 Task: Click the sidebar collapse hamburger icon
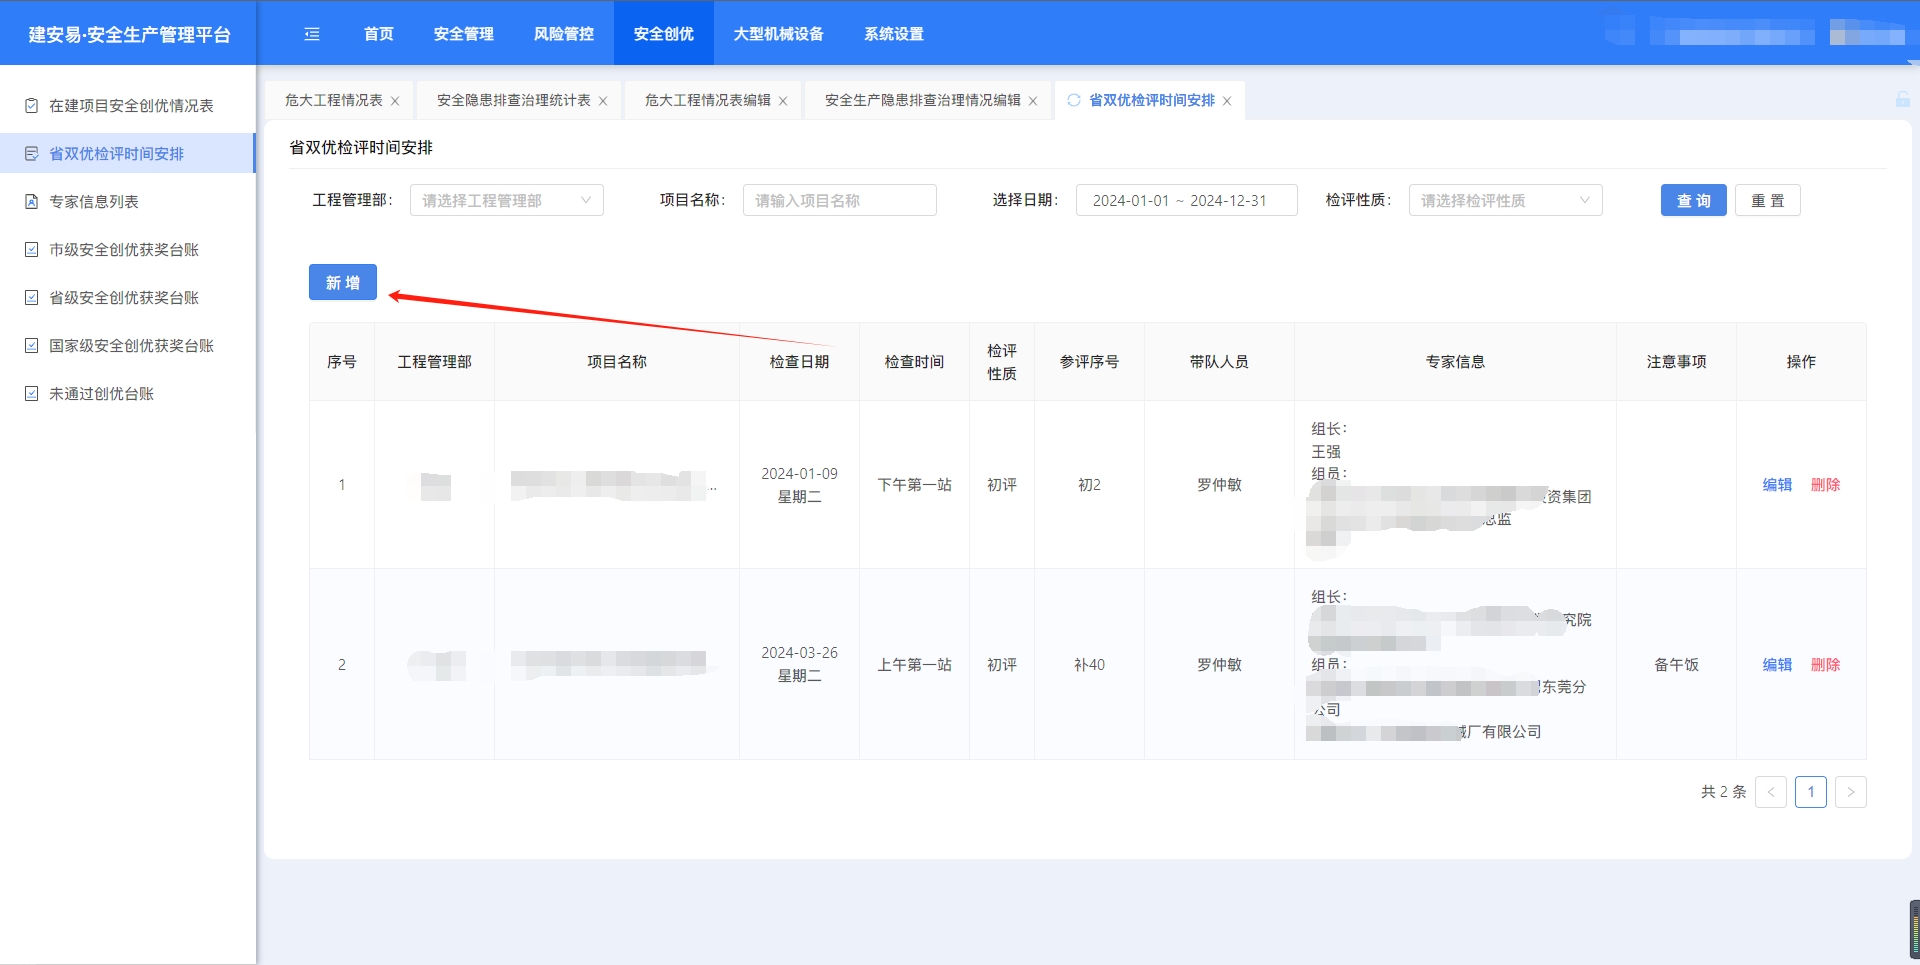pos(312,34)
